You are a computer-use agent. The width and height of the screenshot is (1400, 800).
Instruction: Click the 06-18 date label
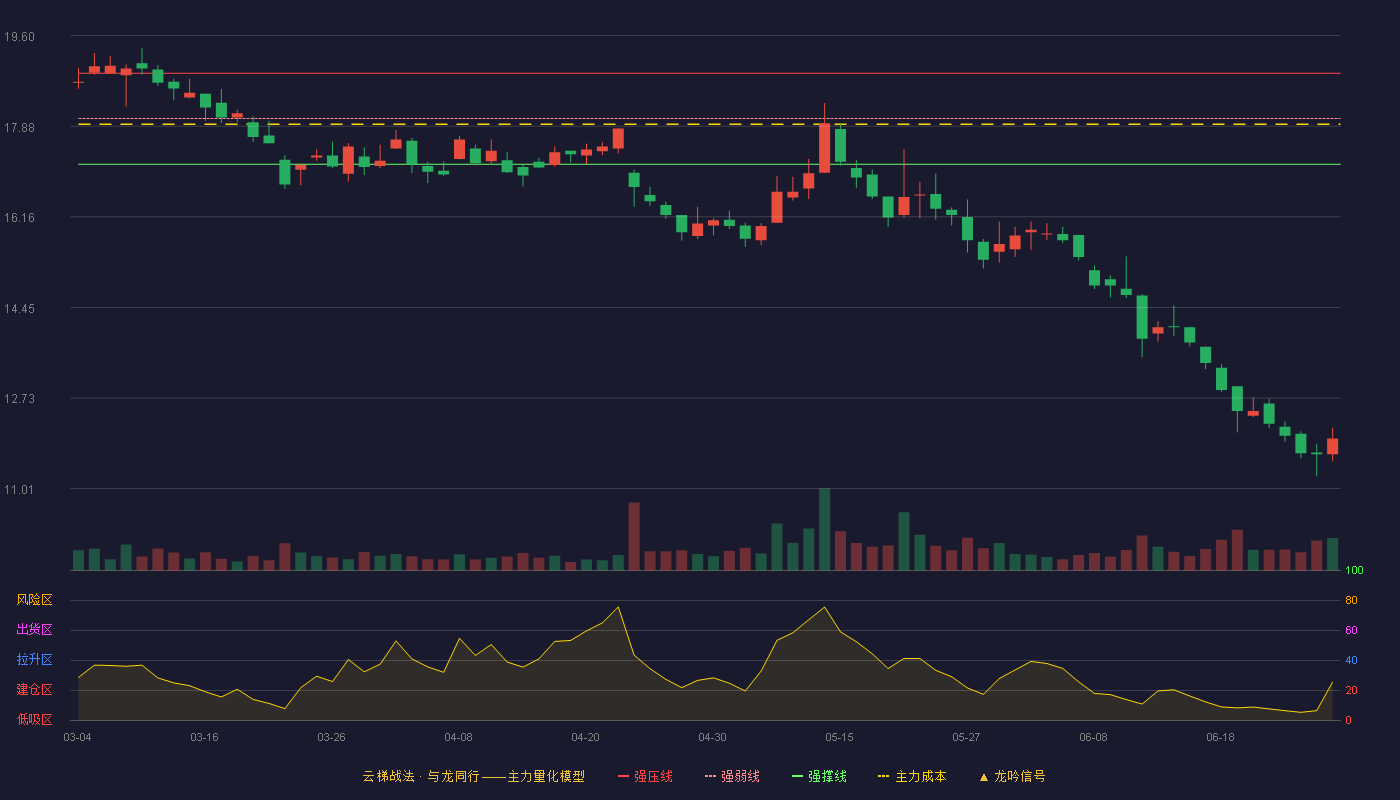(1220, 737)
